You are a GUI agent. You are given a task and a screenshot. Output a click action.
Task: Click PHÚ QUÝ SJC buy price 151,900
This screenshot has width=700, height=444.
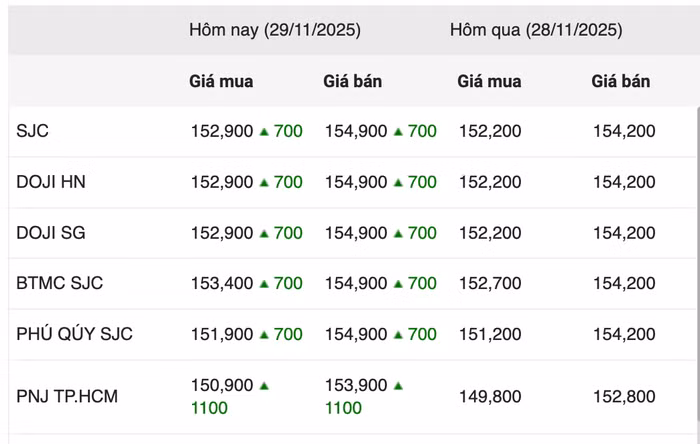click(x=222, y=335)
